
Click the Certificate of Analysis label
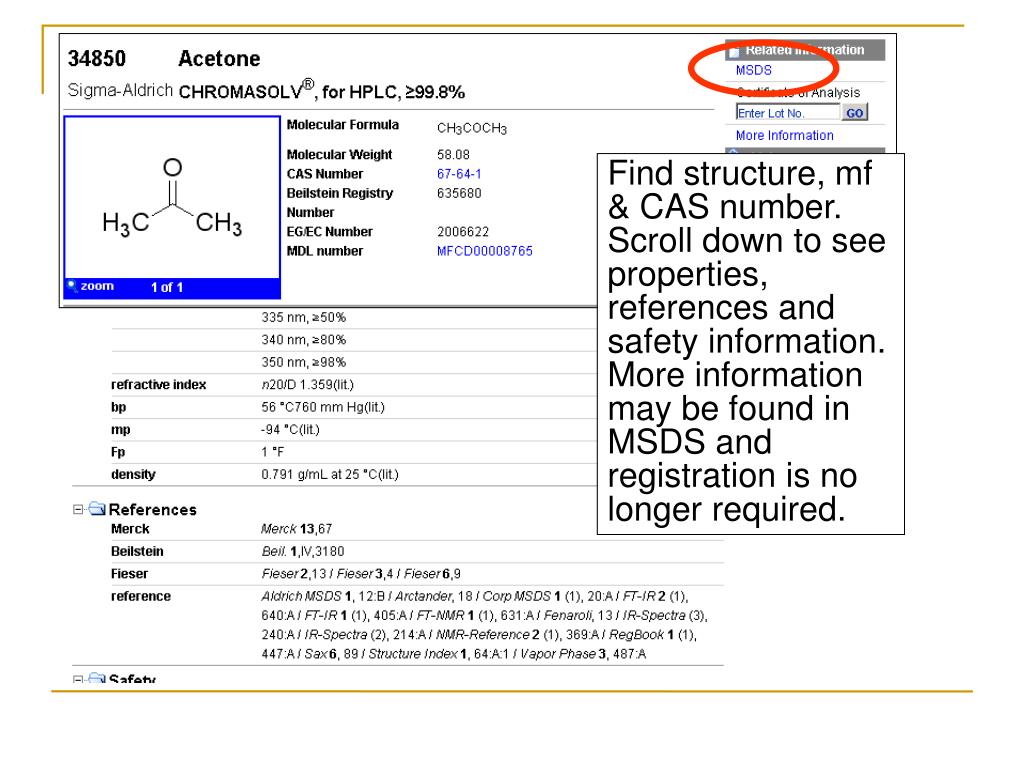coord(798,92)
